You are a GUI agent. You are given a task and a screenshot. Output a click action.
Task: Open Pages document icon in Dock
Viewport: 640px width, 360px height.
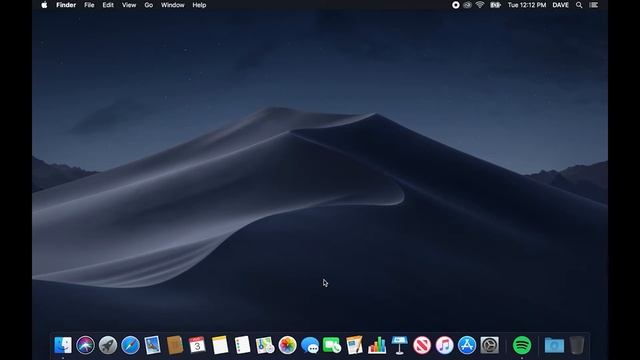[x=354, y=345]
